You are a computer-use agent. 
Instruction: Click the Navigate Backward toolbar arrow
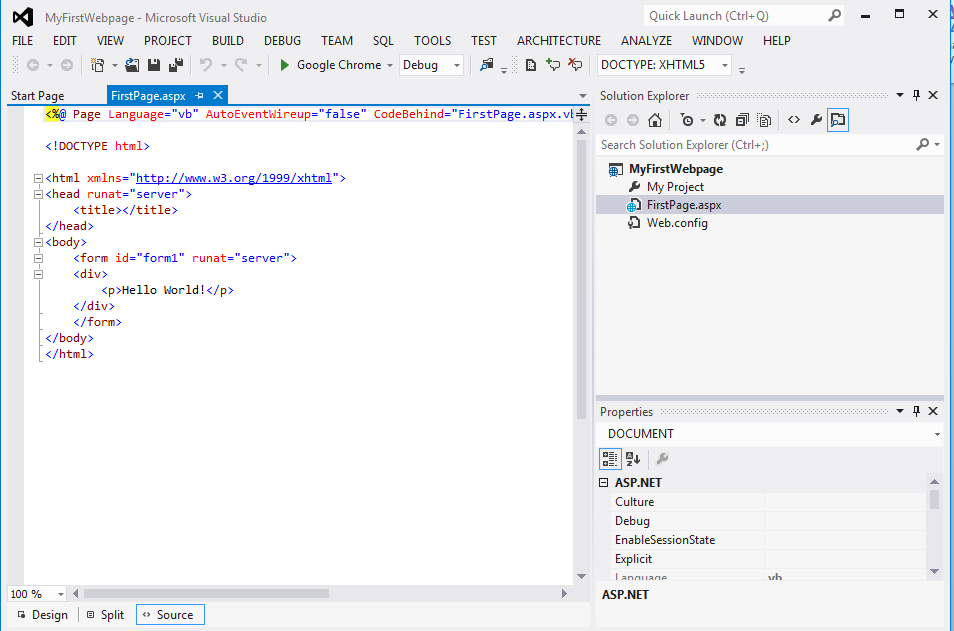click(x=33, y=65)
